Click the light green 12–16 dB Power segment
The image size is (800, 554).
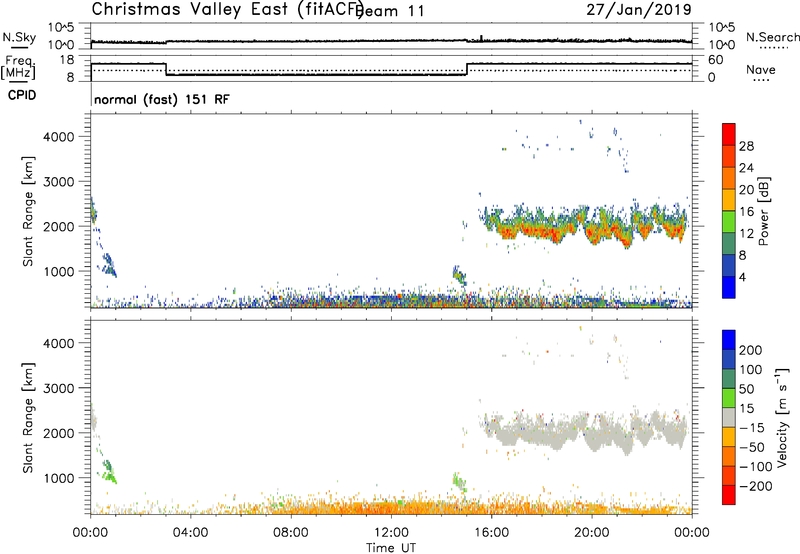click(729, 221)
